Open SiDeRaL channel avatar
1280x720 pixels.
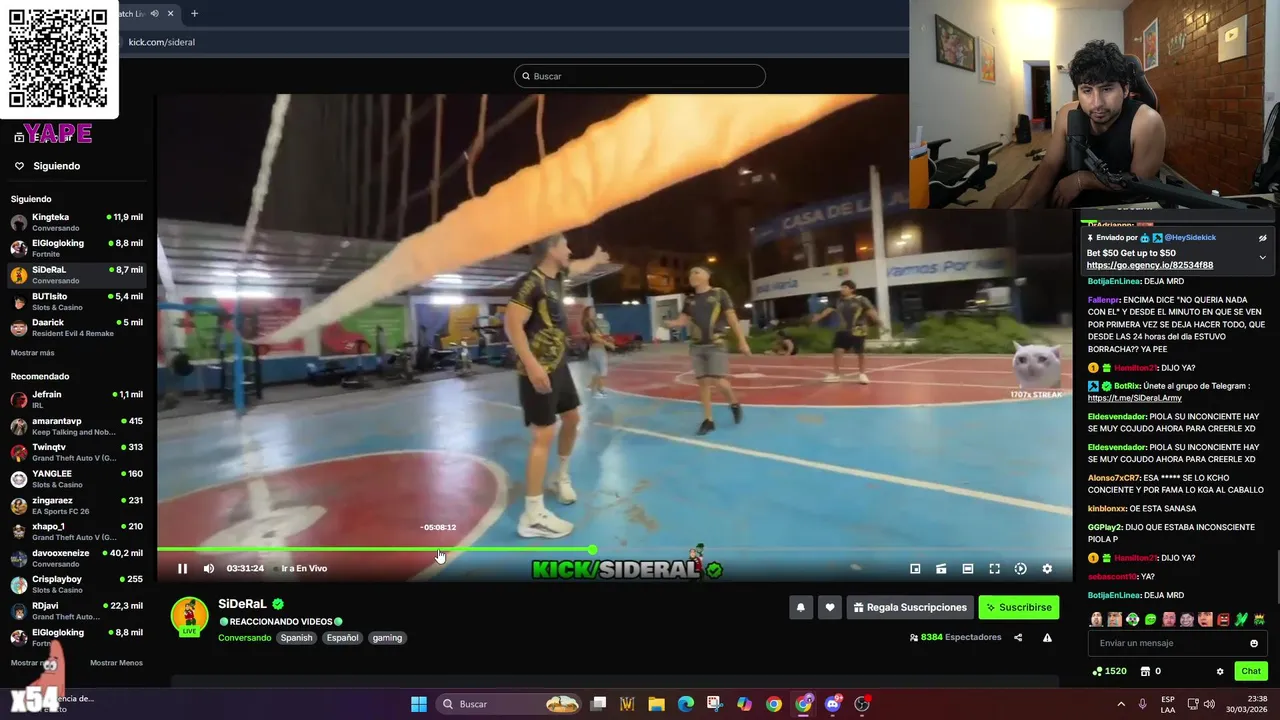pyautogui.click(x=189, y=617)
